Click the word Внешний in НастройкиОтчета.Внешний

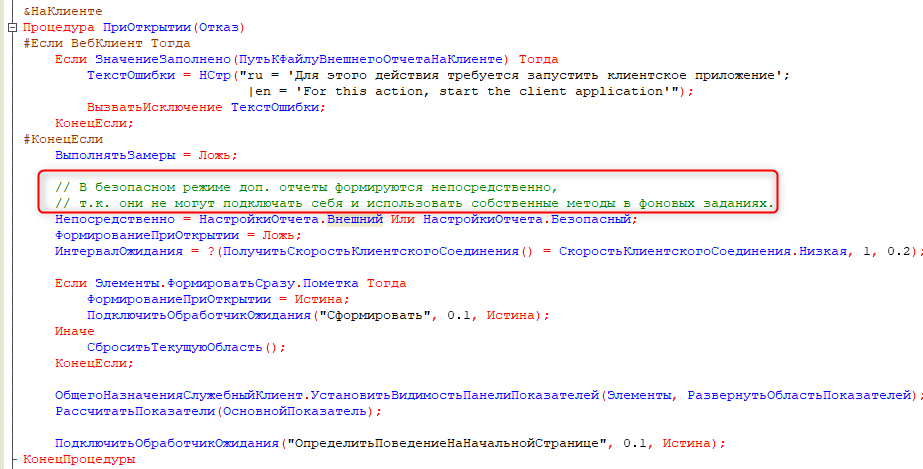355,219
